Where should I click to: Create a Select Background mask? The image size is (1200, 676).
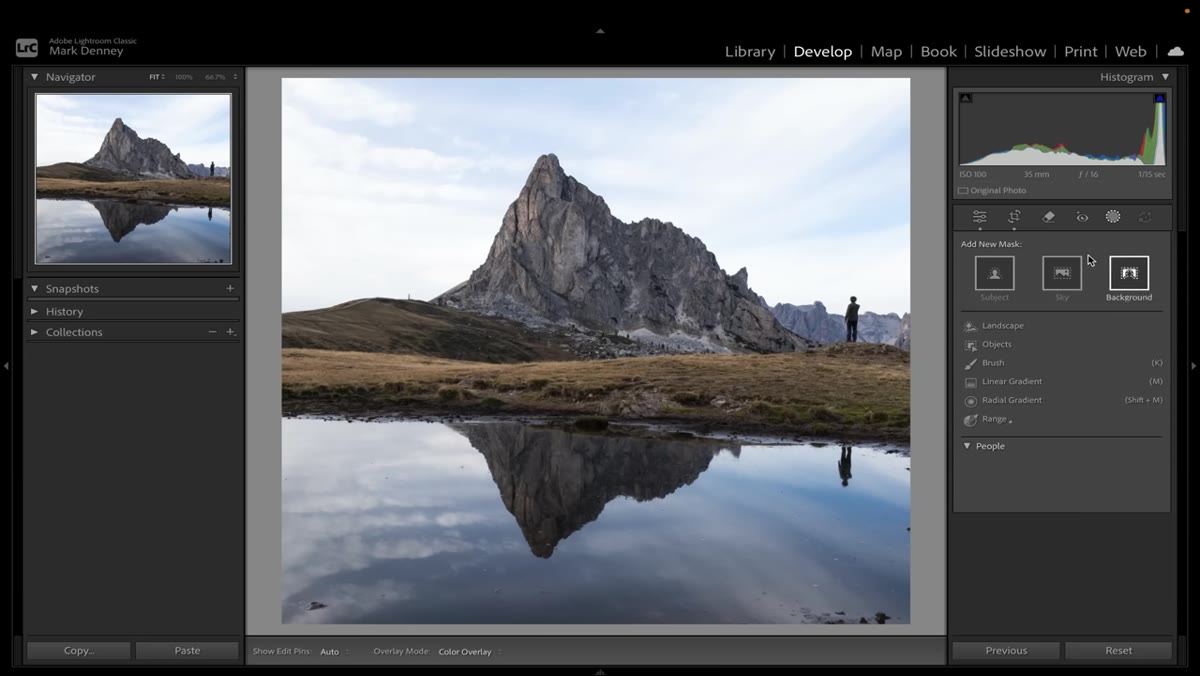(x=1129, y=273)
